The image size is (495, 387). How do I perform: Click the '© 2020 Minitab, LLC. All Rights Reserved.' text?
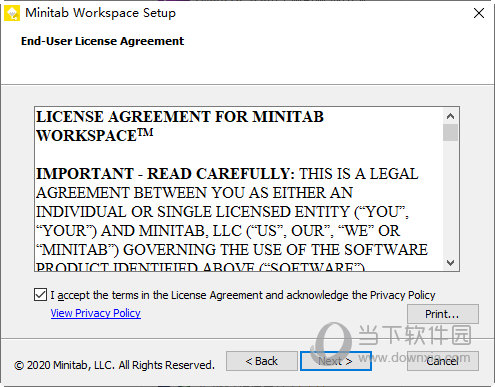(x=114, y=365)
